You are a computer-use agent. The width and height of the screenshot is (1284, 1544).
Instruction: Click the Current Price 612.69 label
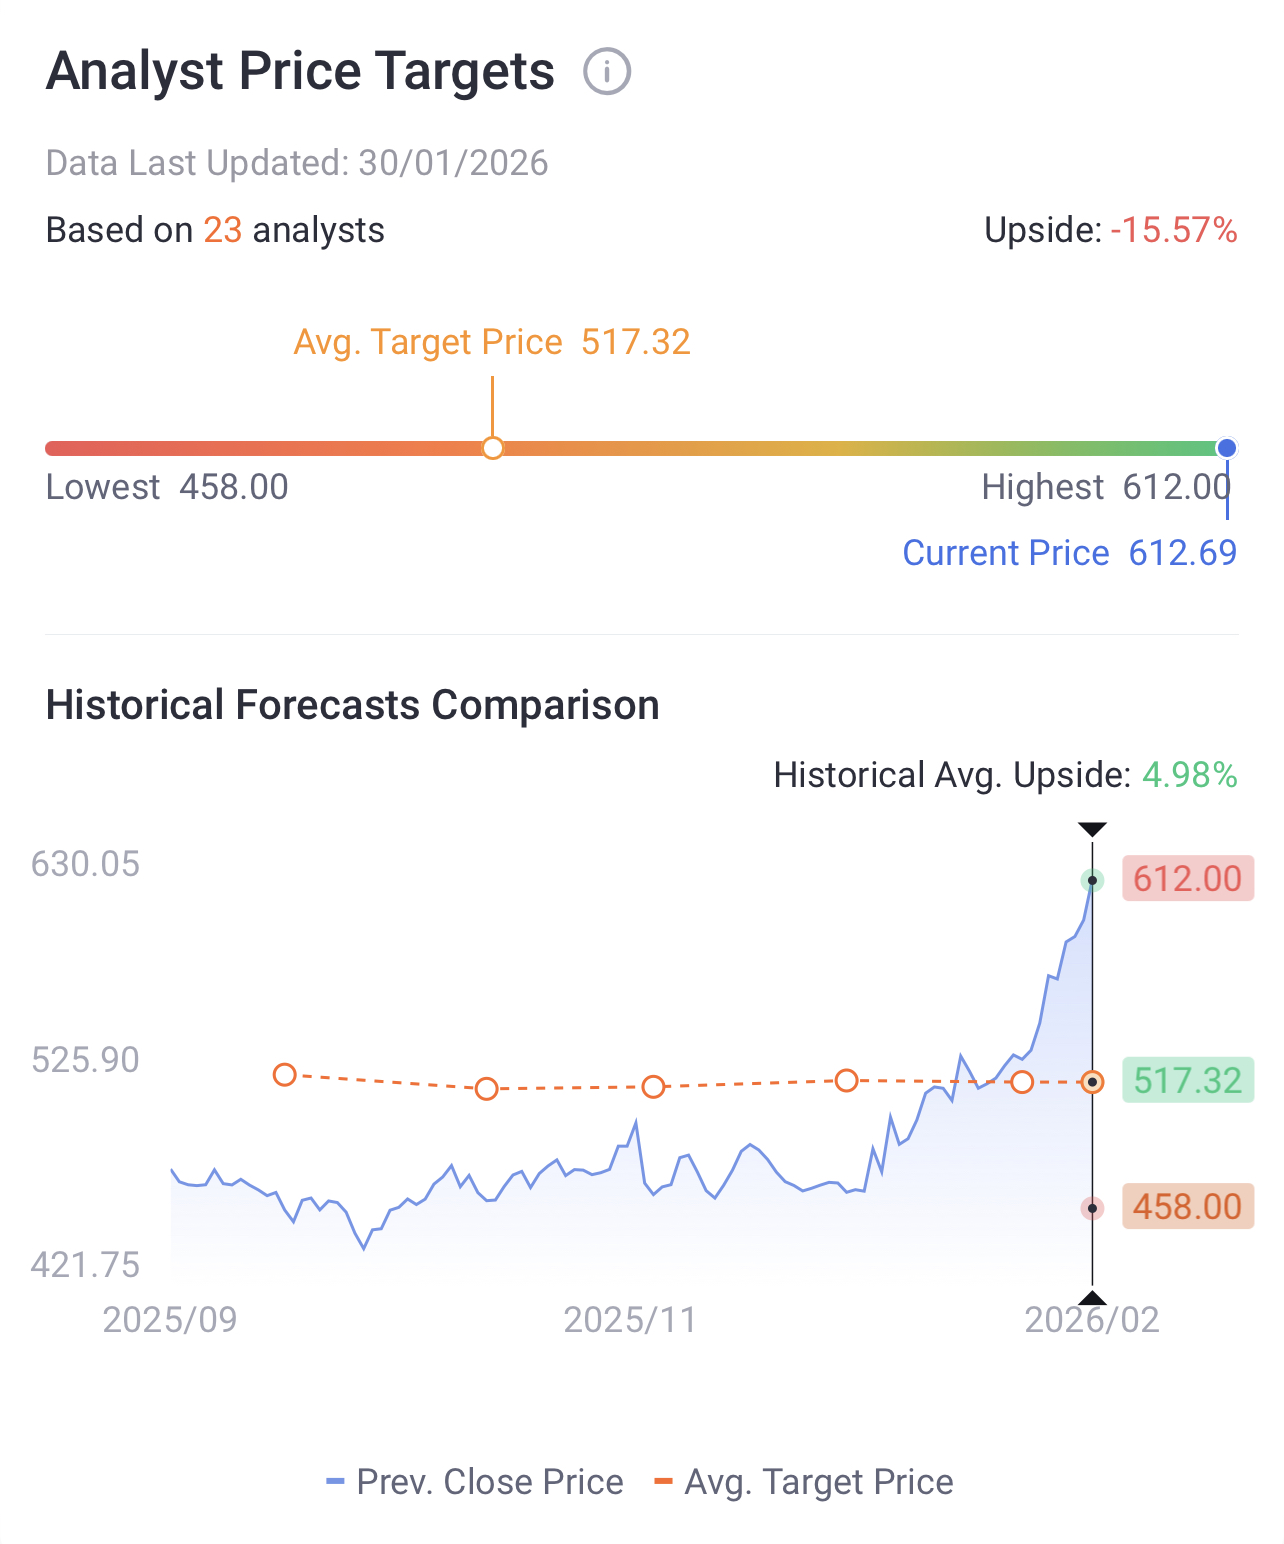tap(1069, 553)
